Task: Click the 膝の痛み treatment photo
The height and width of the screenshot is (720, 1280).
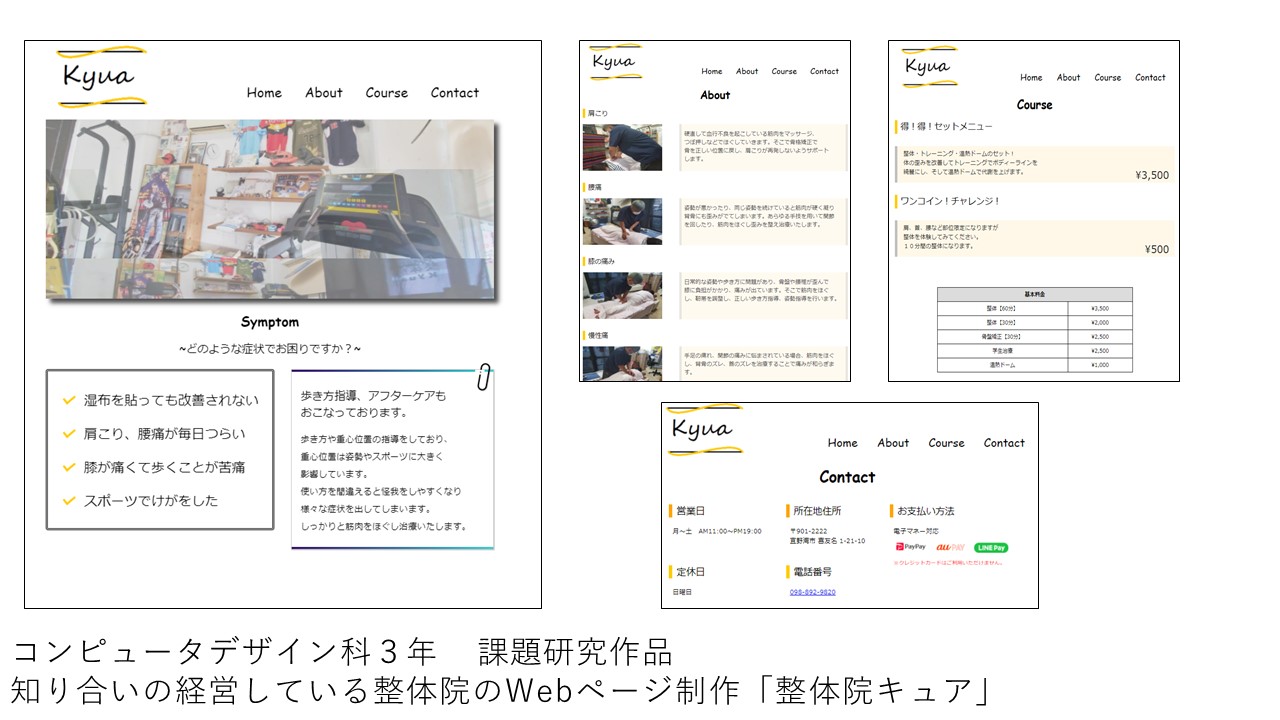Action: coord(622,295)
